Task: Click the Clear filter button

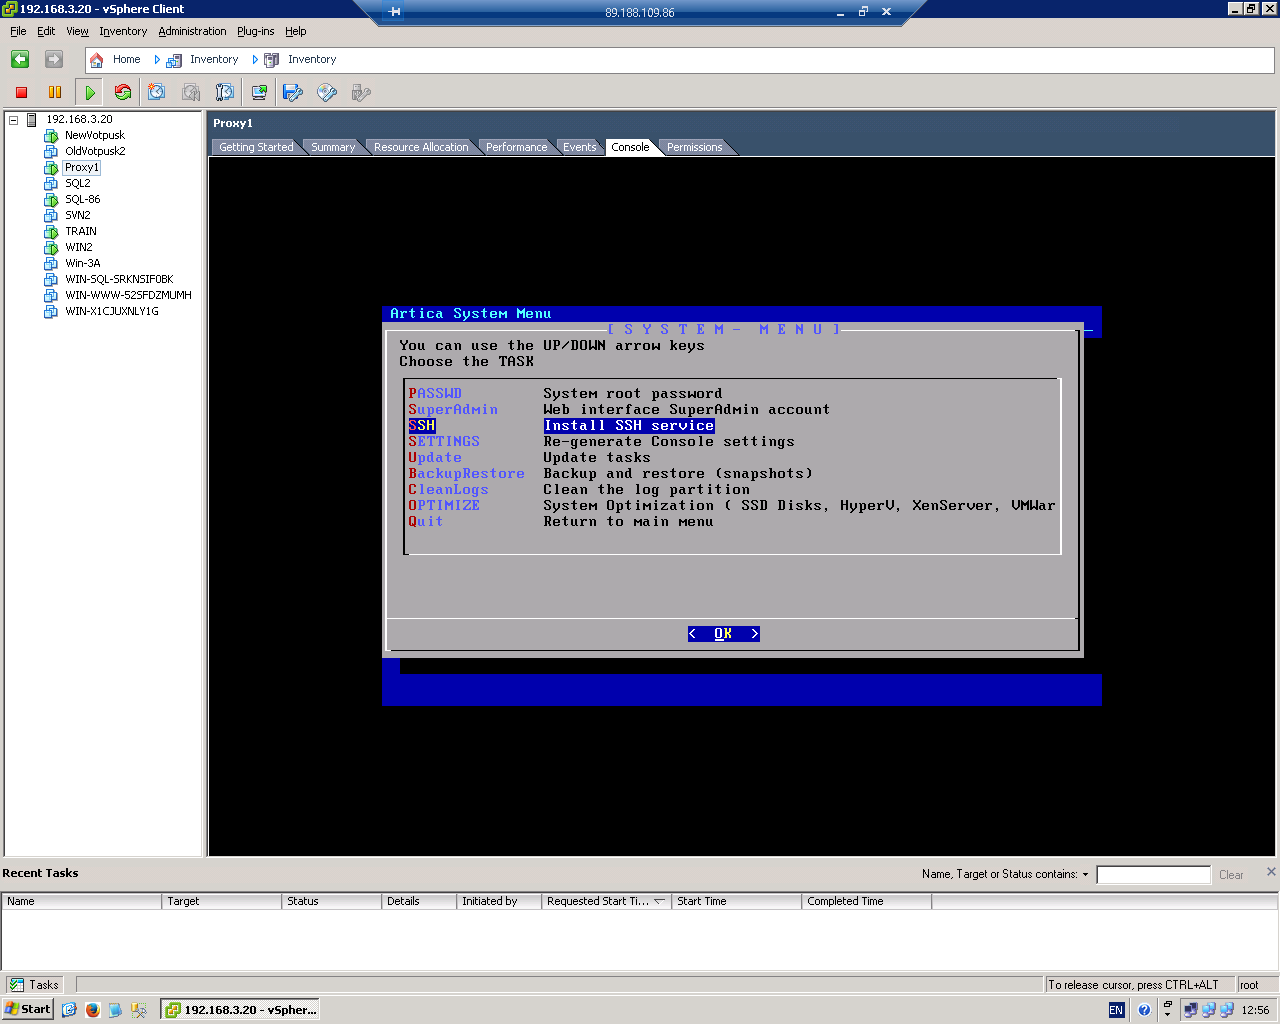Action: [x=1231, y=875]
